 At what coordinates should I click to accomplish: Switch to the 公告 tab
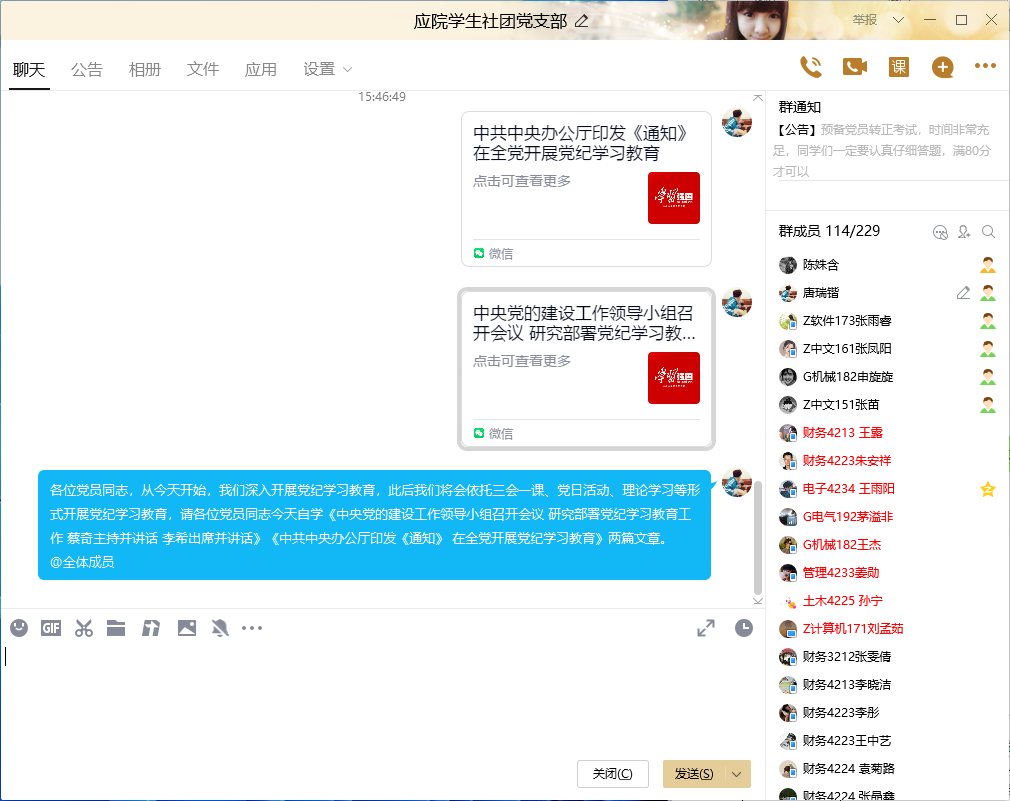[x=87, y=70]
